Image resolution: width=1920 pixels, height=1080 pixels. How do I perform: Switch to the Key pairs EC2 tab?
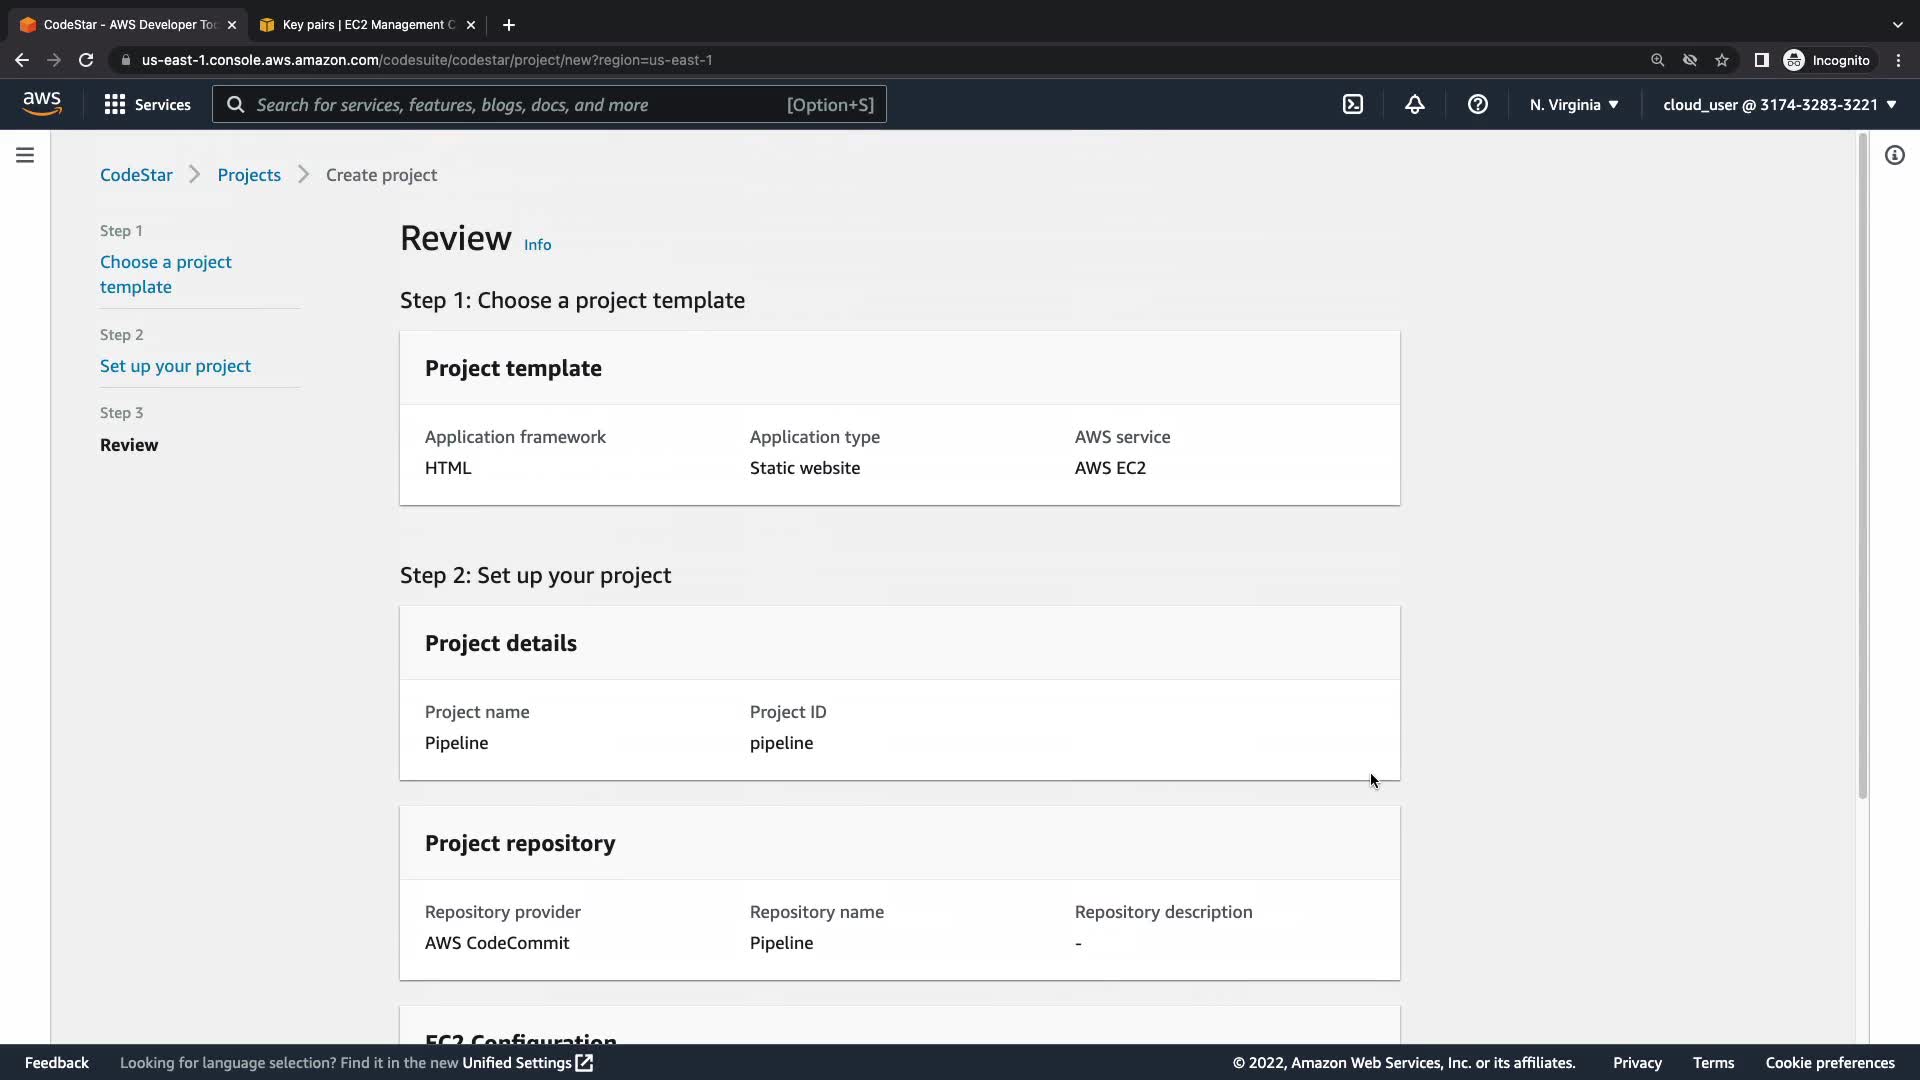pyautogui.click(x=367, y=24)
